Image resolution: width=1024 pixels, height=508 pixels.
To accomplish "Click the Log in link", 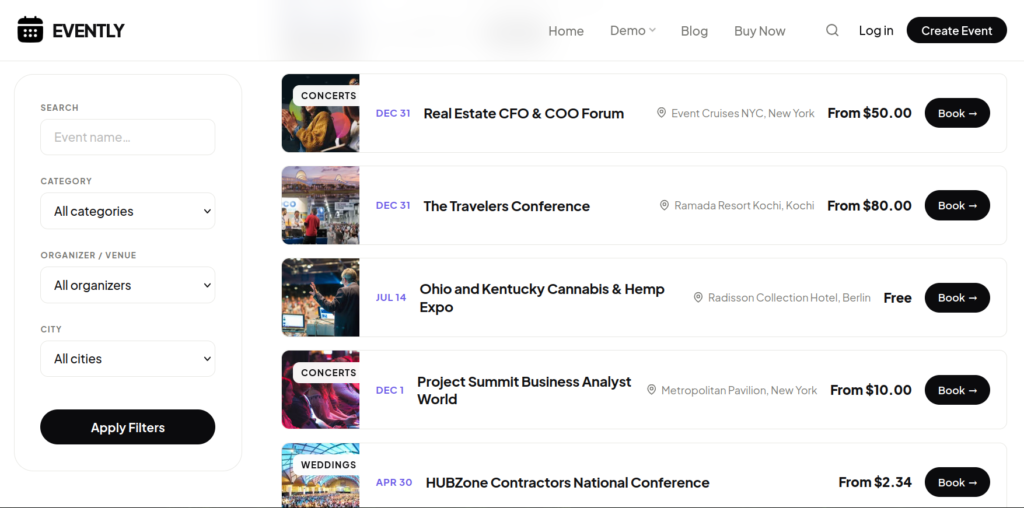I will click(876, 31).
